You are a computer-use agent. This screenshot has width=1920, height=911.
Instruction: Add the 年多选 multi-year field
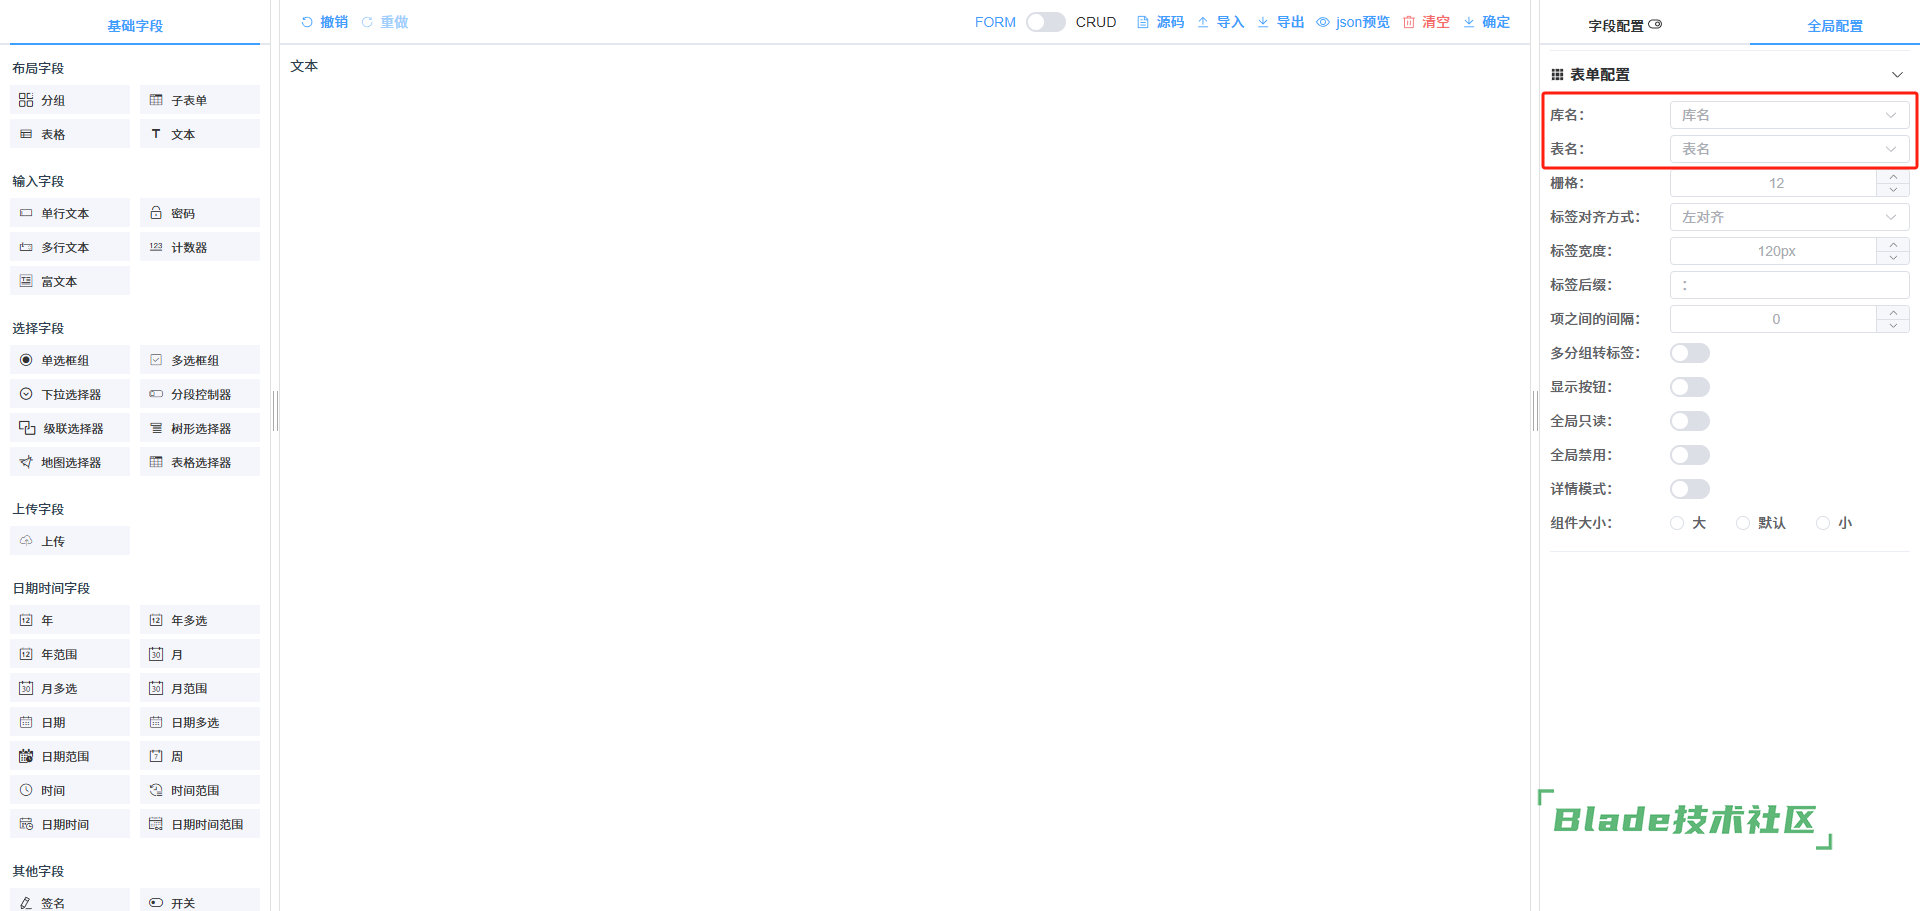coord(200,620)
